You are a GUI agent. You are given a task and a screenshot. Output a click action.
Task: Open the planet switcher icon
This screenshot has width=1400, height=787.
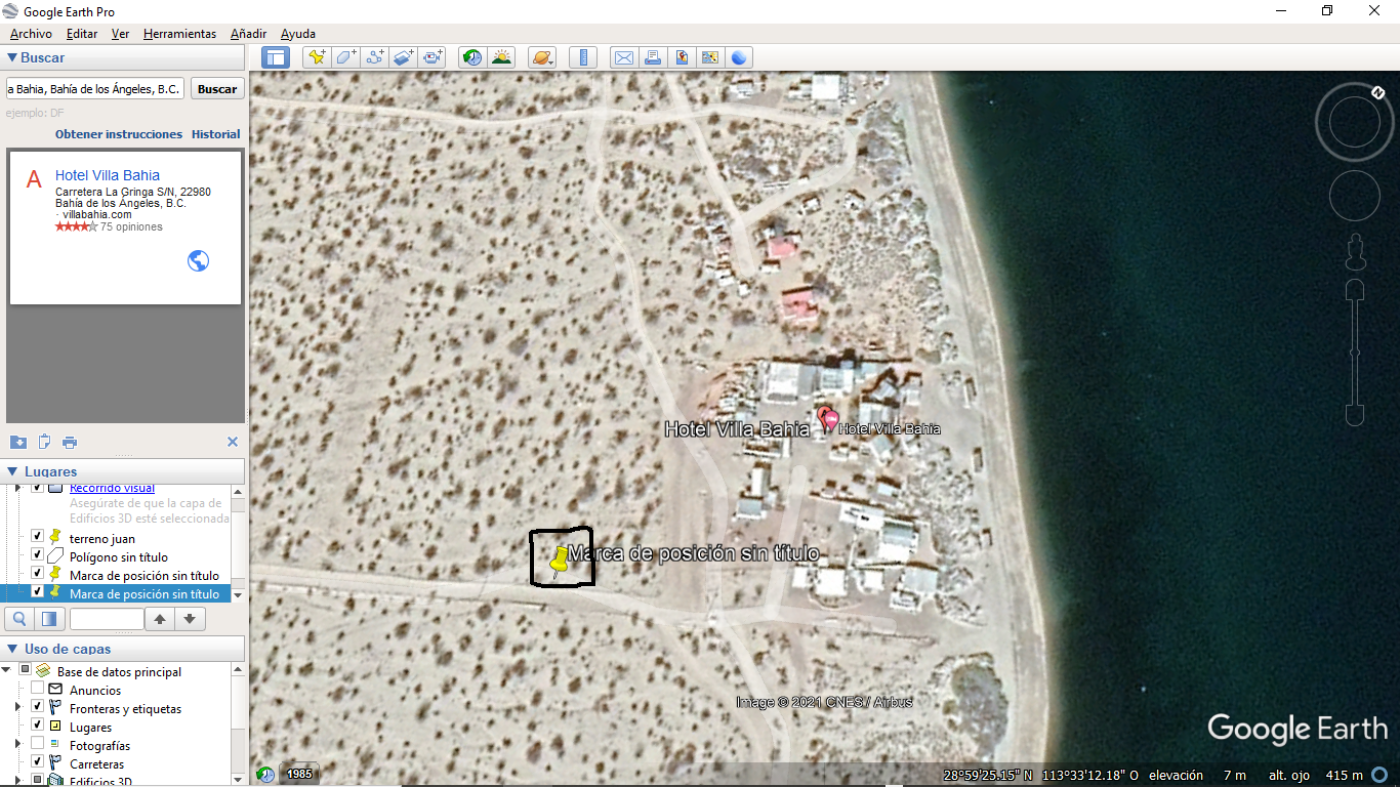pyautogui.click(x=541, y=57)
